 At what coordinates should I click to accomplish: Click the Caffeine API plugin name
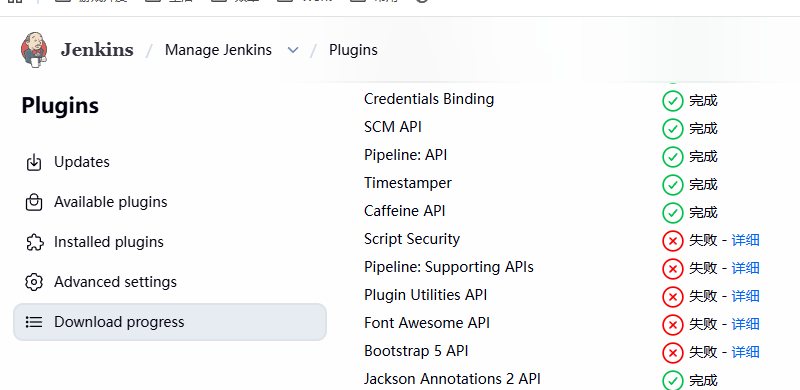pos(405,211)
